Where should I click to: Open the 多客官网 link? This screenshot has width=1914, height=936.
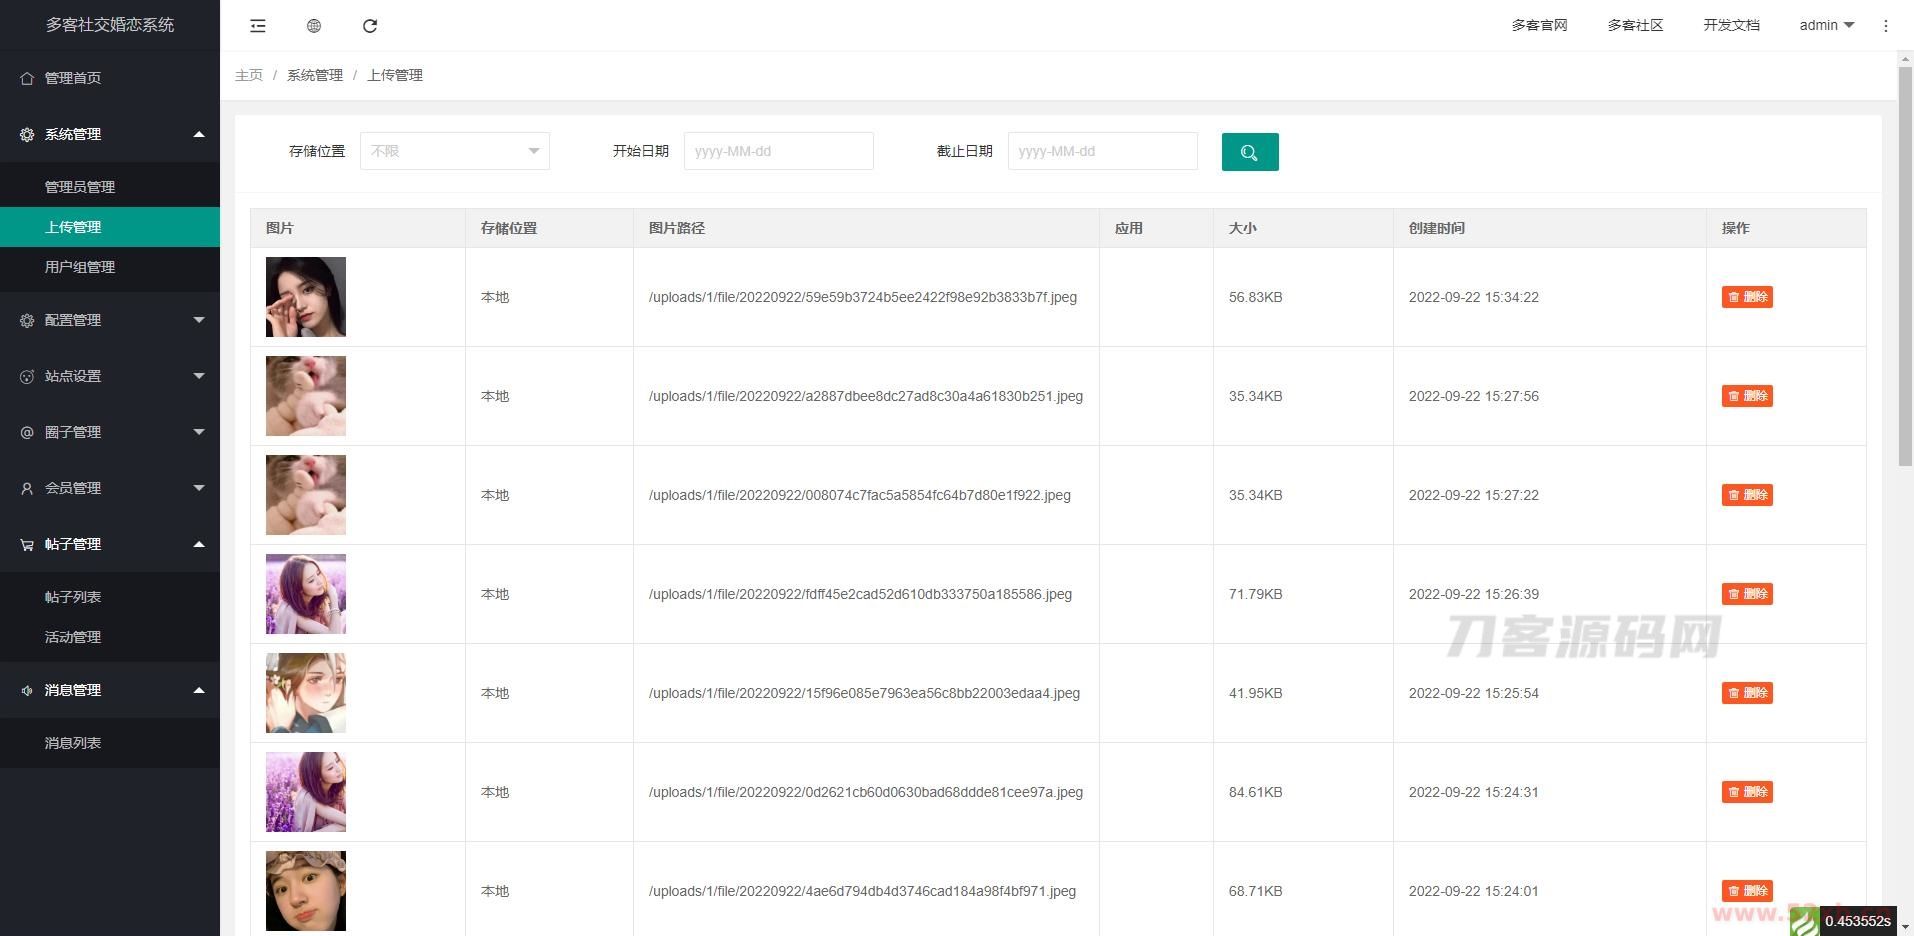1539,26
